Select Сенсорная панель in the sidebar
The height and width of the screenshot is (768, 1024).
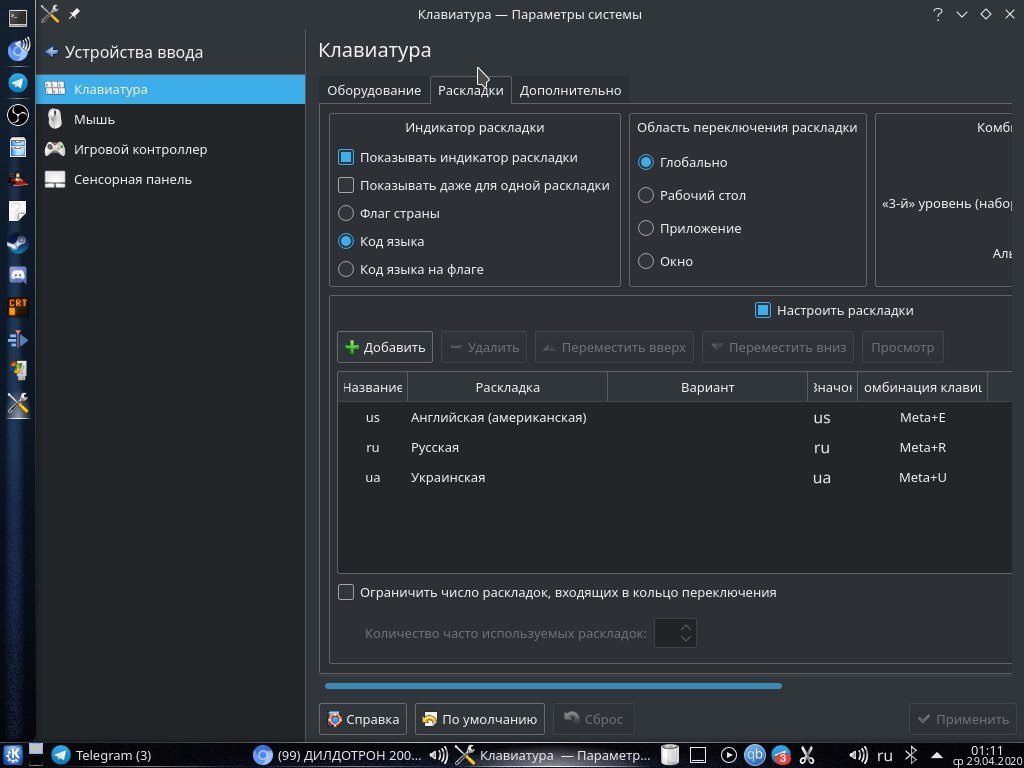pyautogui.click(x=132, y=179)
